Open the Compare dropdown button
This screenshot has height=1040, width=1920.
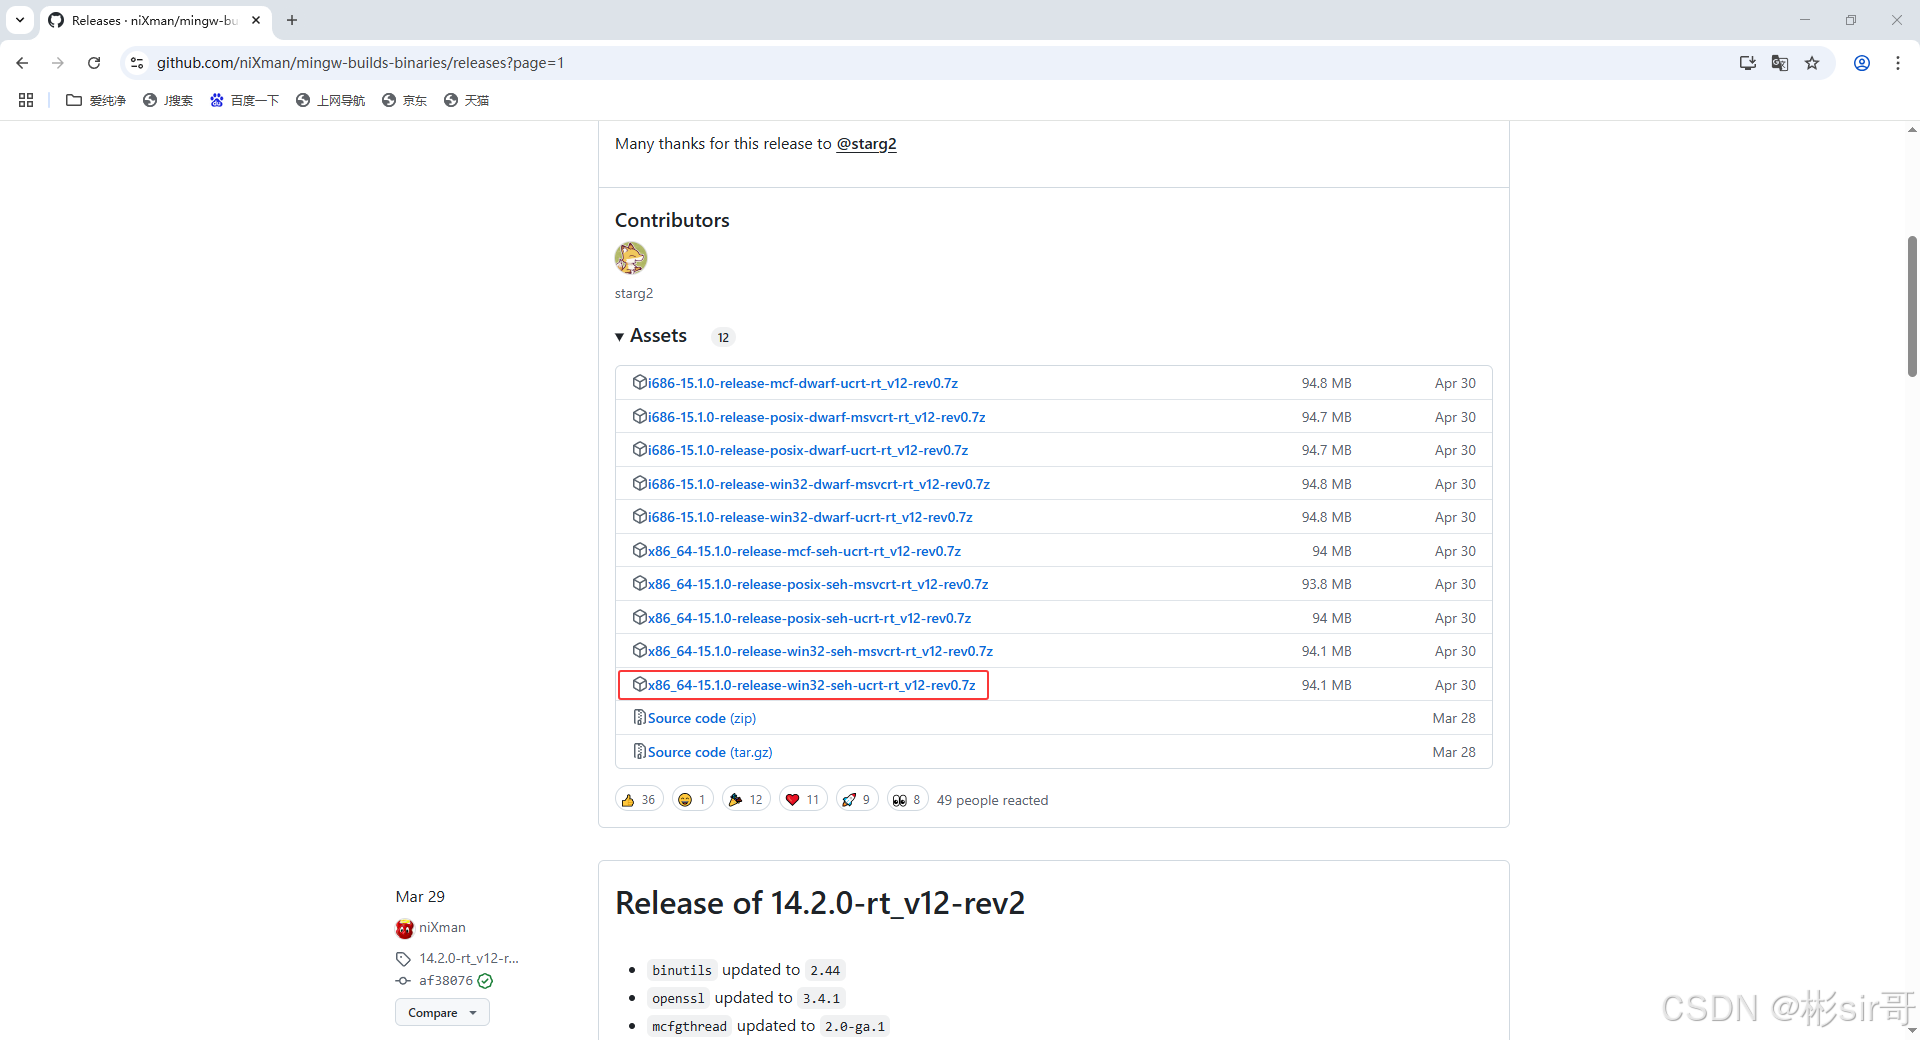point(442,1012)
